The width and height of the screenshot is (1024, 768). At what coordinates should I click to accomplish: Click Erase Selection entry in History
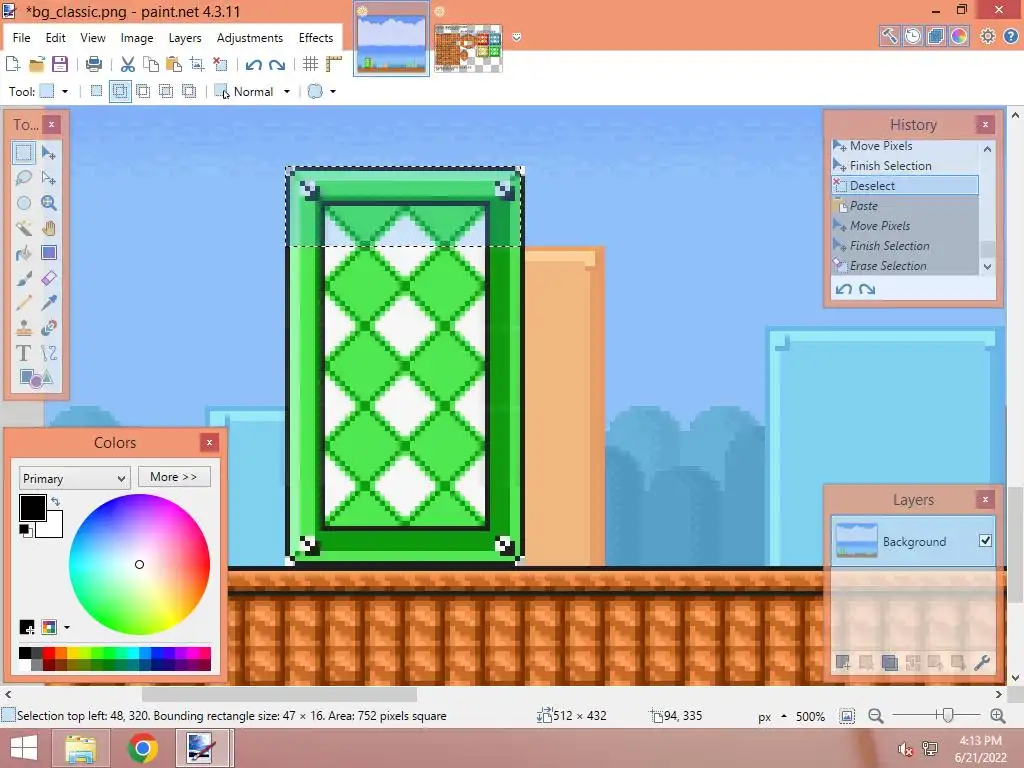click(905, 266)
